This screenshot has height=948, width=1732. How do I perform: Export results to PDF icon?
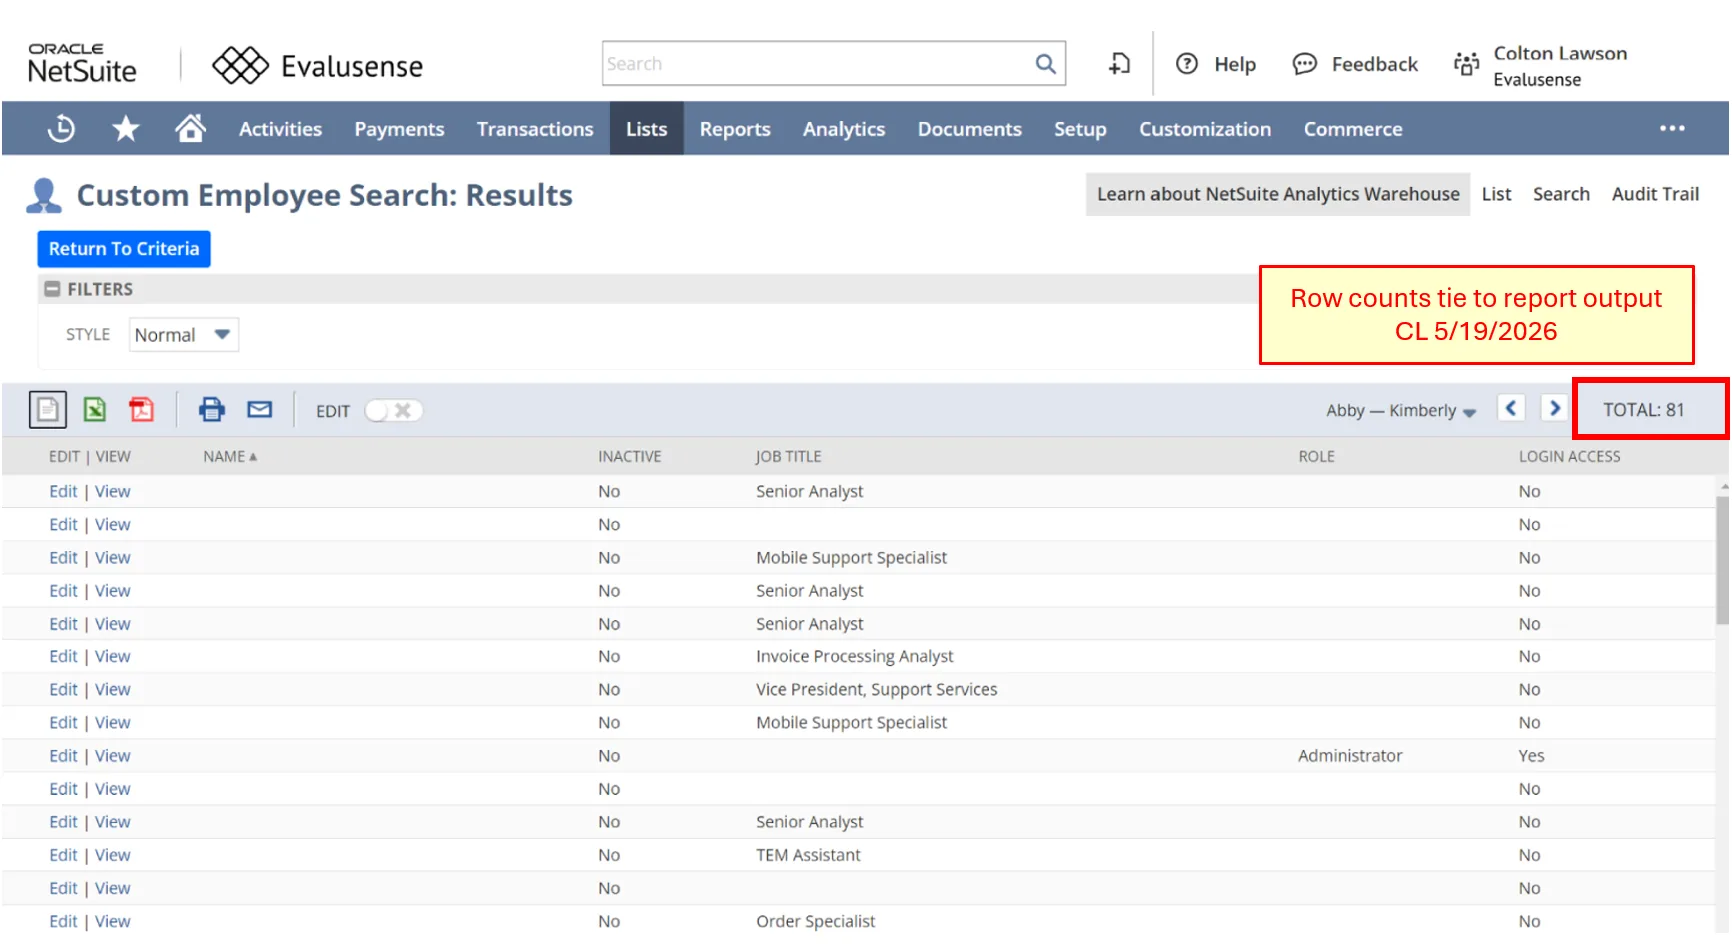(x=142, y=410)
